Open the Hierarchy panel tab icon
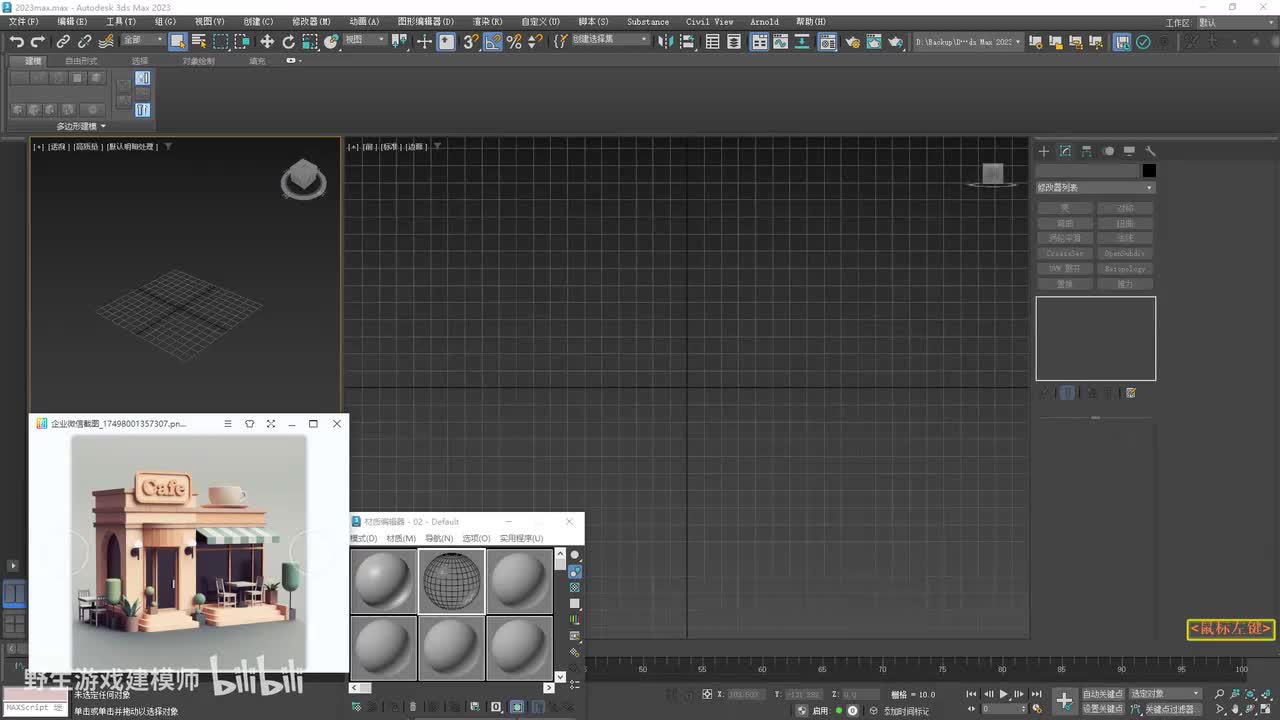This screenshot has width=1280, height=720. click(1086, 151)
